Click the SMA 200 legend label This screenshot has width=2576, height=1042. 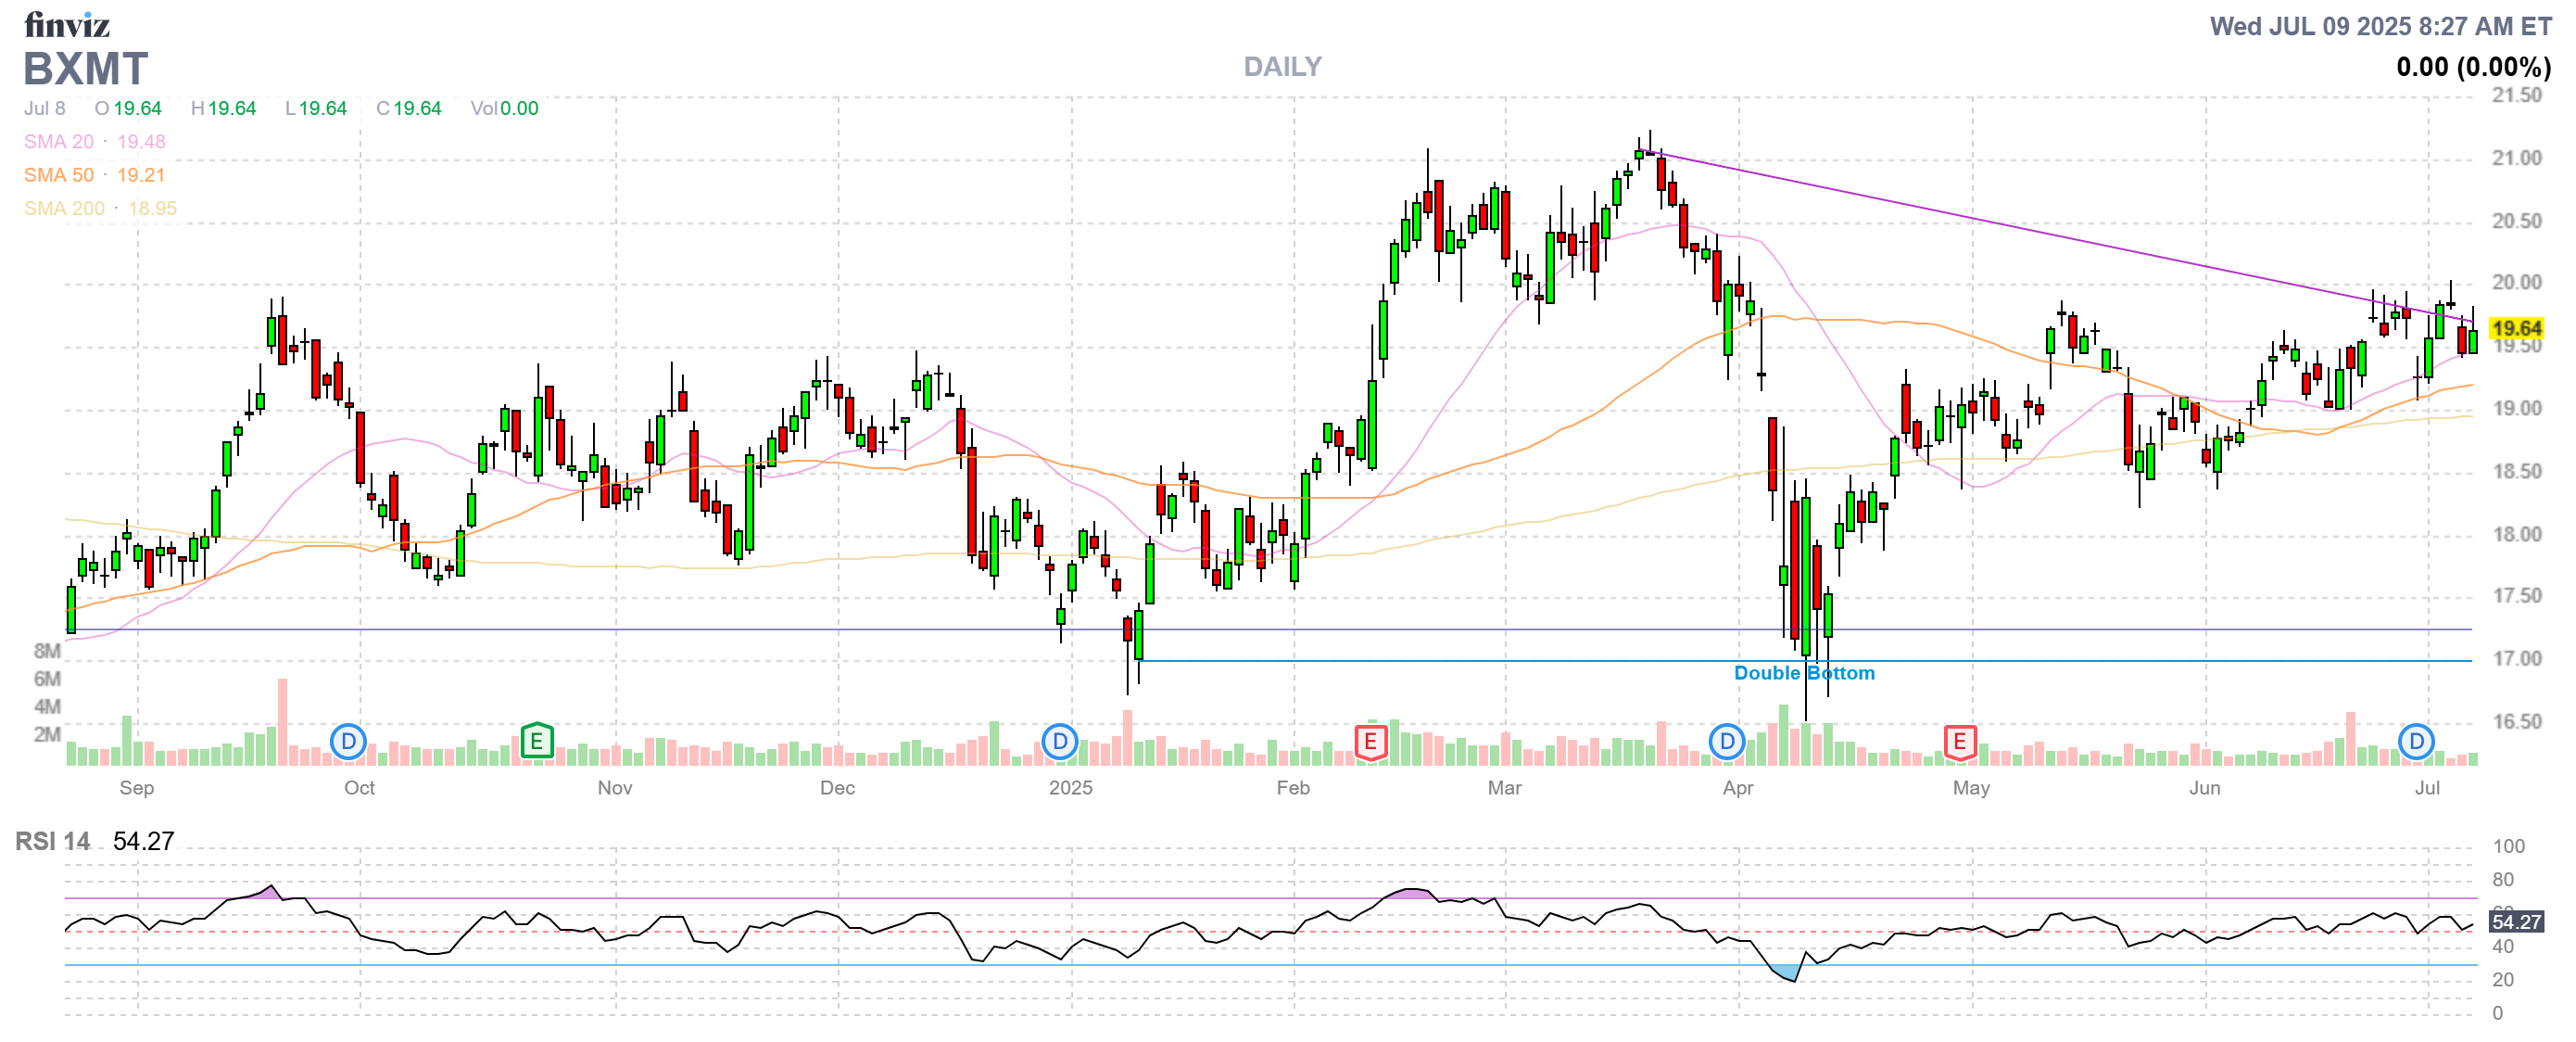pos(64,208)
